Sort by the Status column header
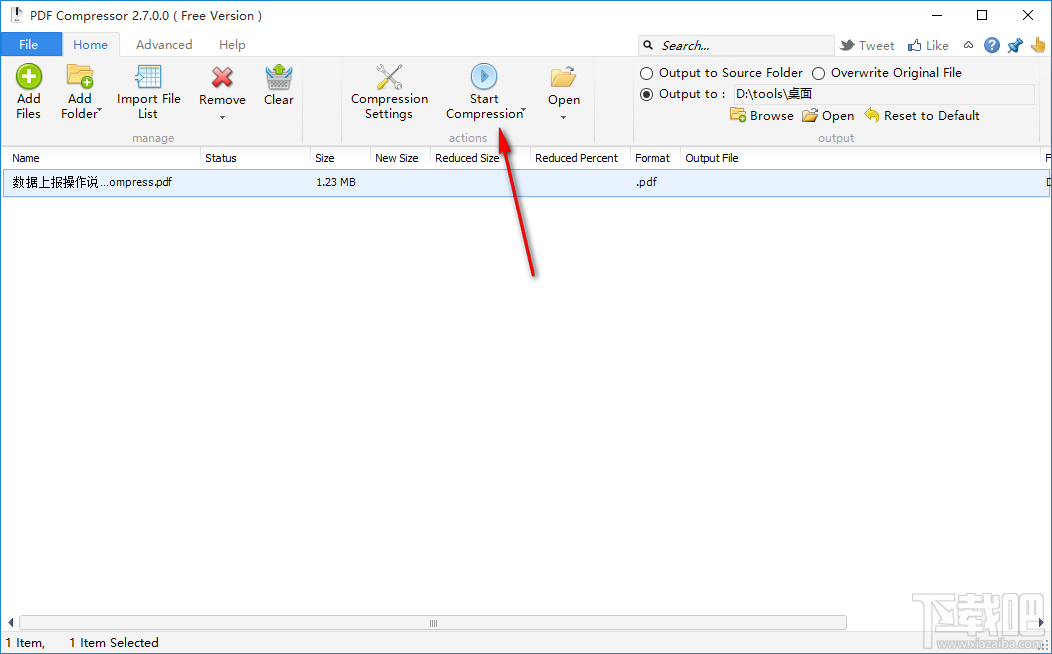Screen dimensions: 1052x654 click(x=256, y=158)
